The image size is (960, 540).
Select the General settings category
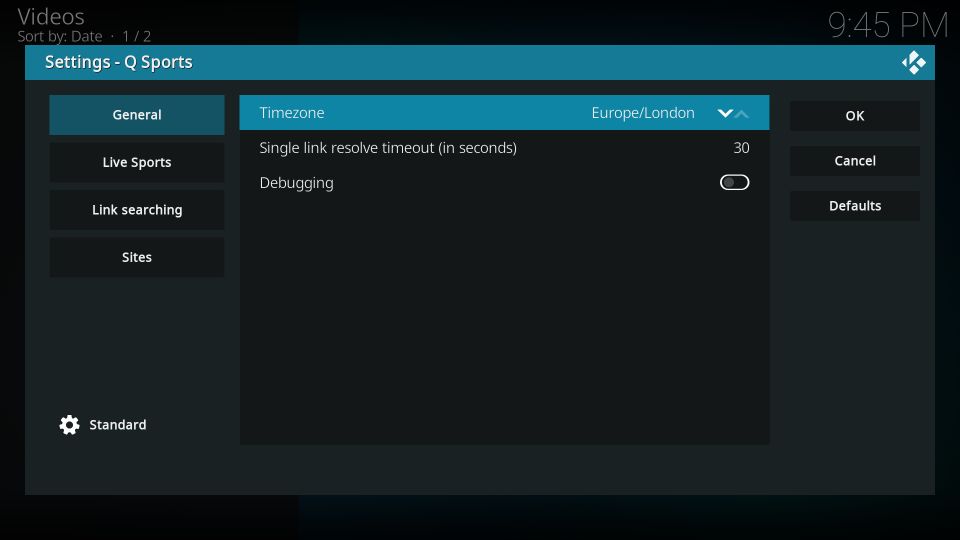[137, 114]
